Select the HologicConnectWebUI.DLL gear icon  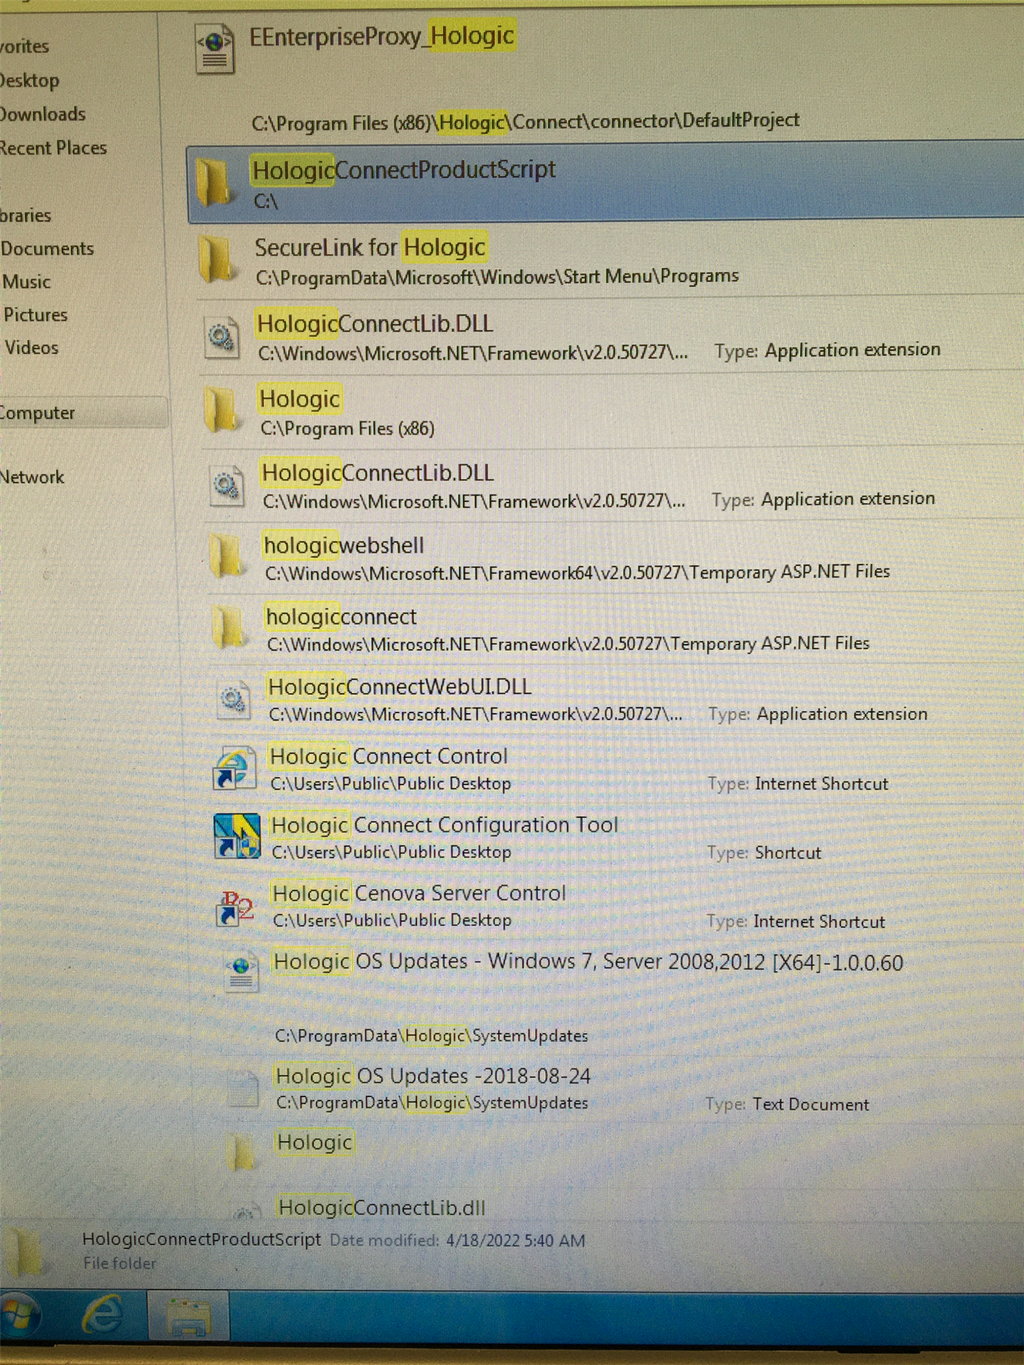pyautogui.click(x=234, y=698)
